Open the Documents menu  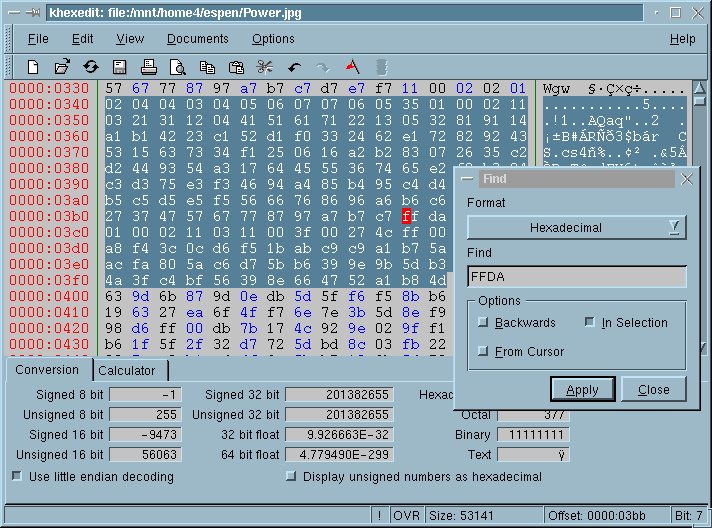(198, 39)
